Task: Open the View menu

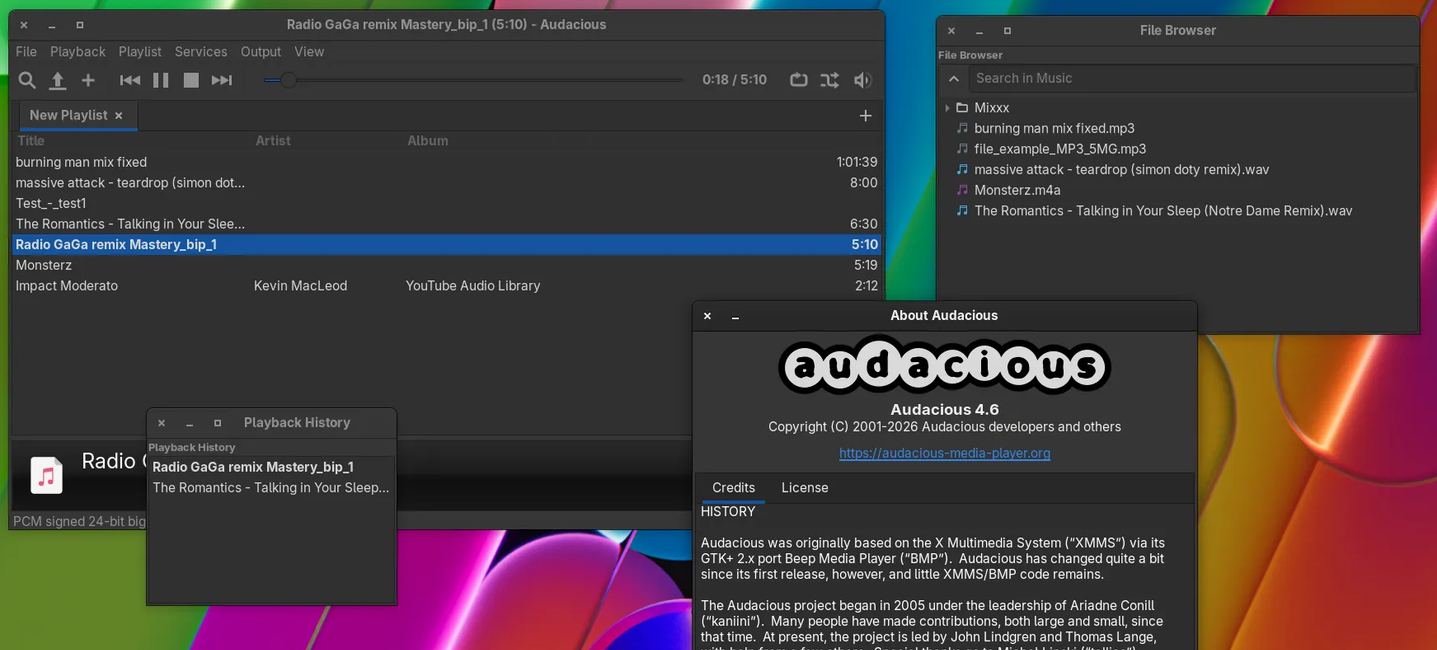Action: [x=309, y=52]
